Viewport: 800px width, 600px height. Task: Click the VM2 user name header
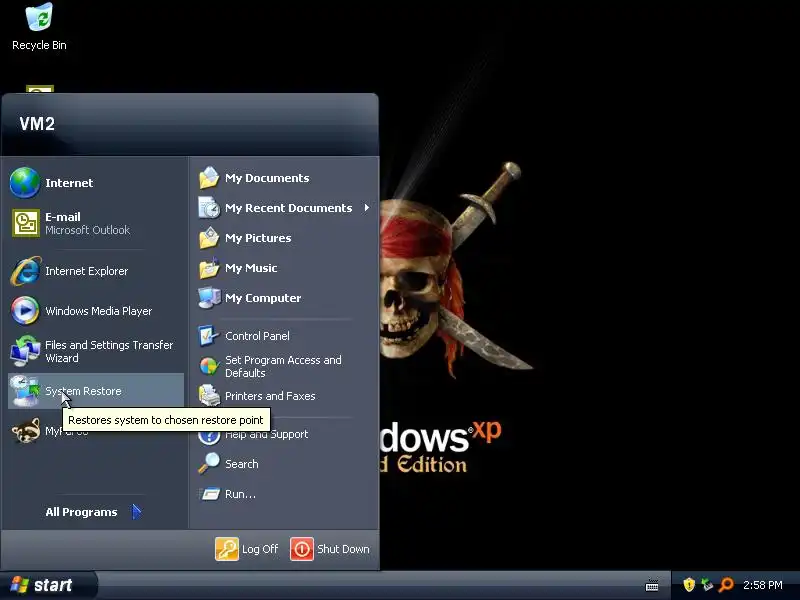click(x=37, y=123)
